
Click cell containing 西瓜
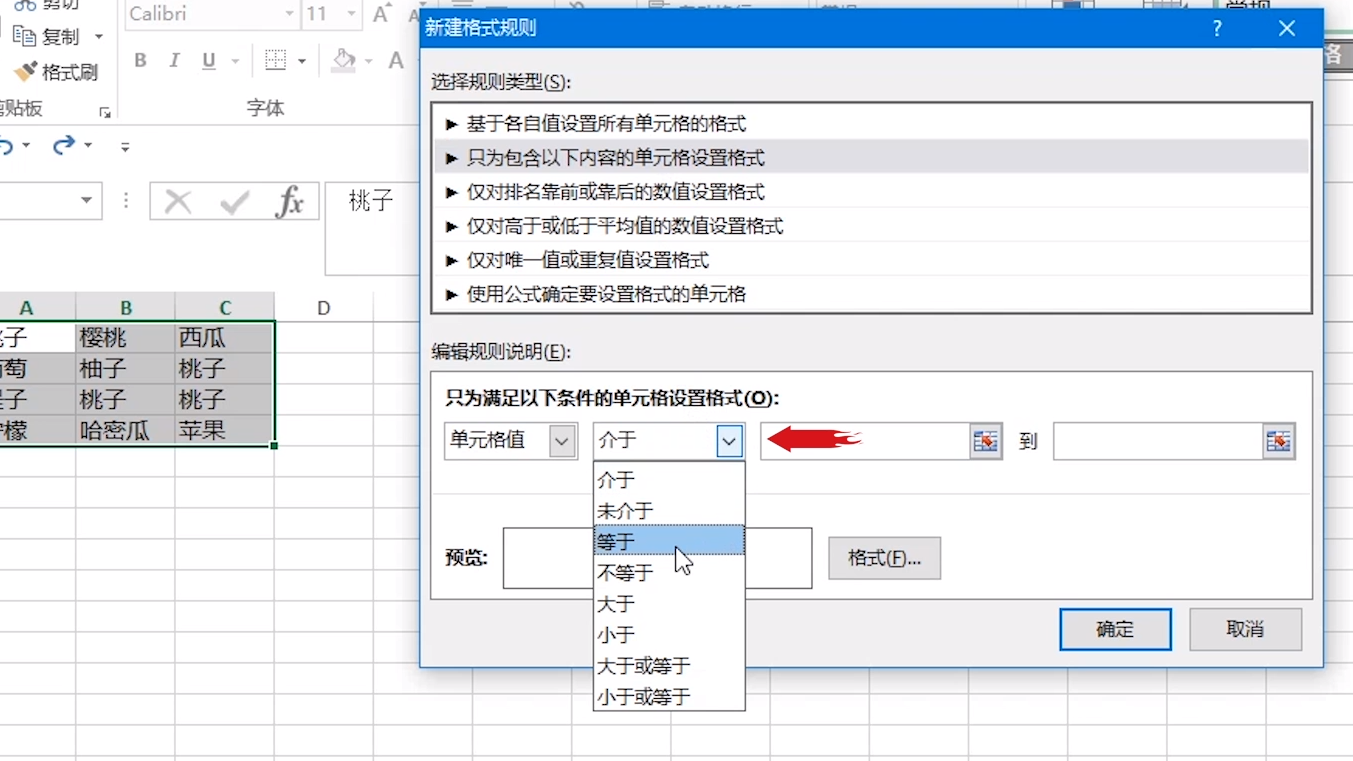pyautogui.click(x=225, y=337)
